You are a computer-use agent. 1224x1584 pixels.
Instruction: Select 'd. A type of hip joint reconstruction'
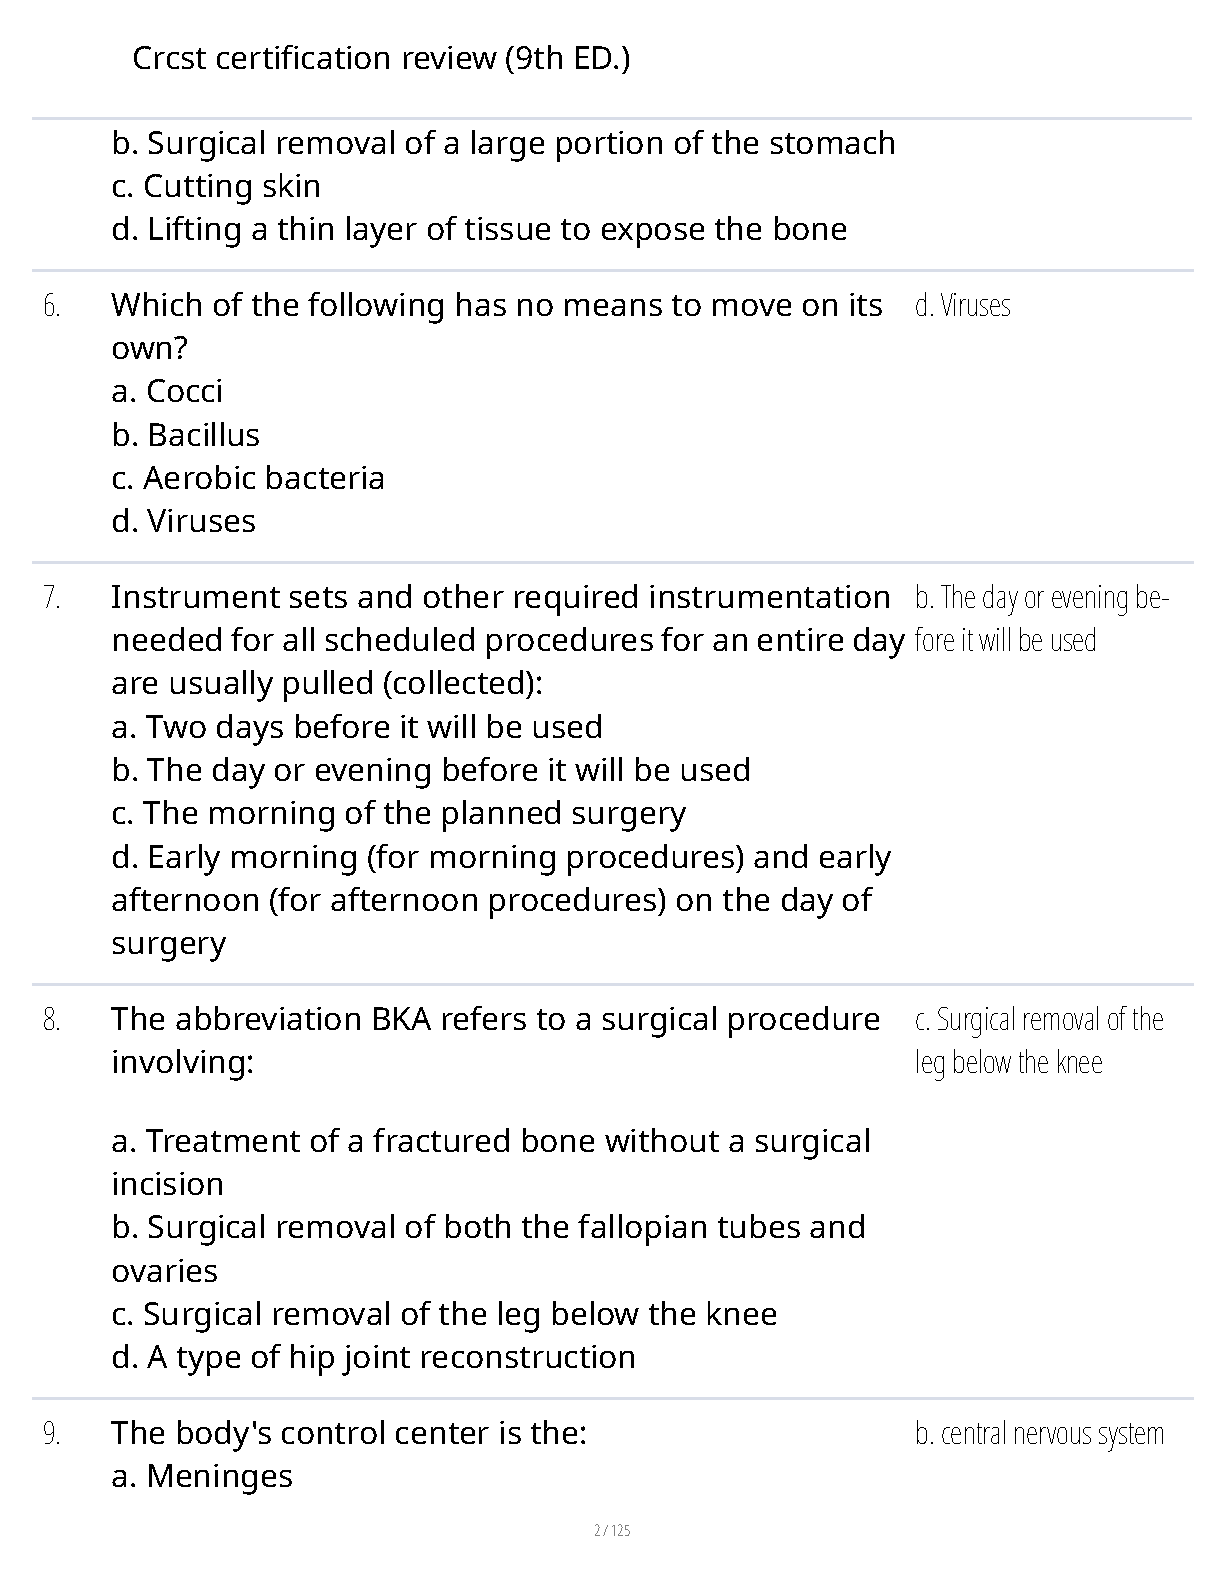click(374, 1357)
